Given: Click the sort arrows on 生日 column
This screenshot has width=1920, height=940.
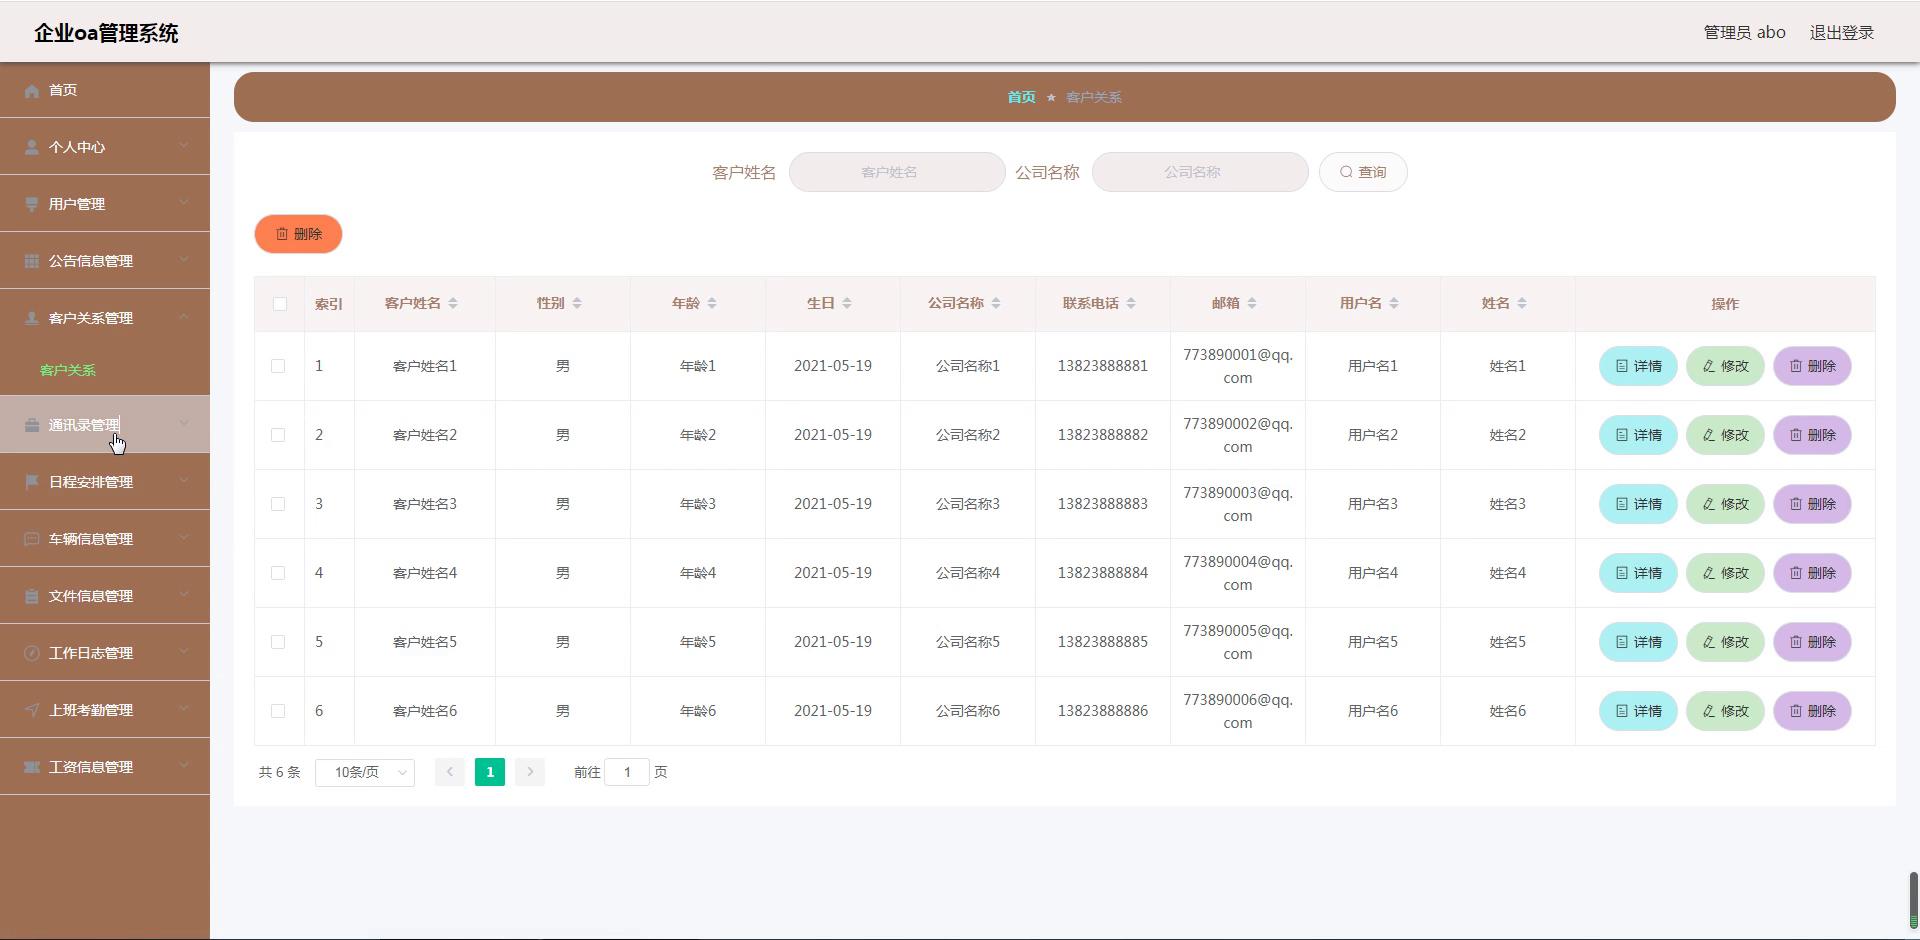Looking at the screenshot, I should click(847, 304).
